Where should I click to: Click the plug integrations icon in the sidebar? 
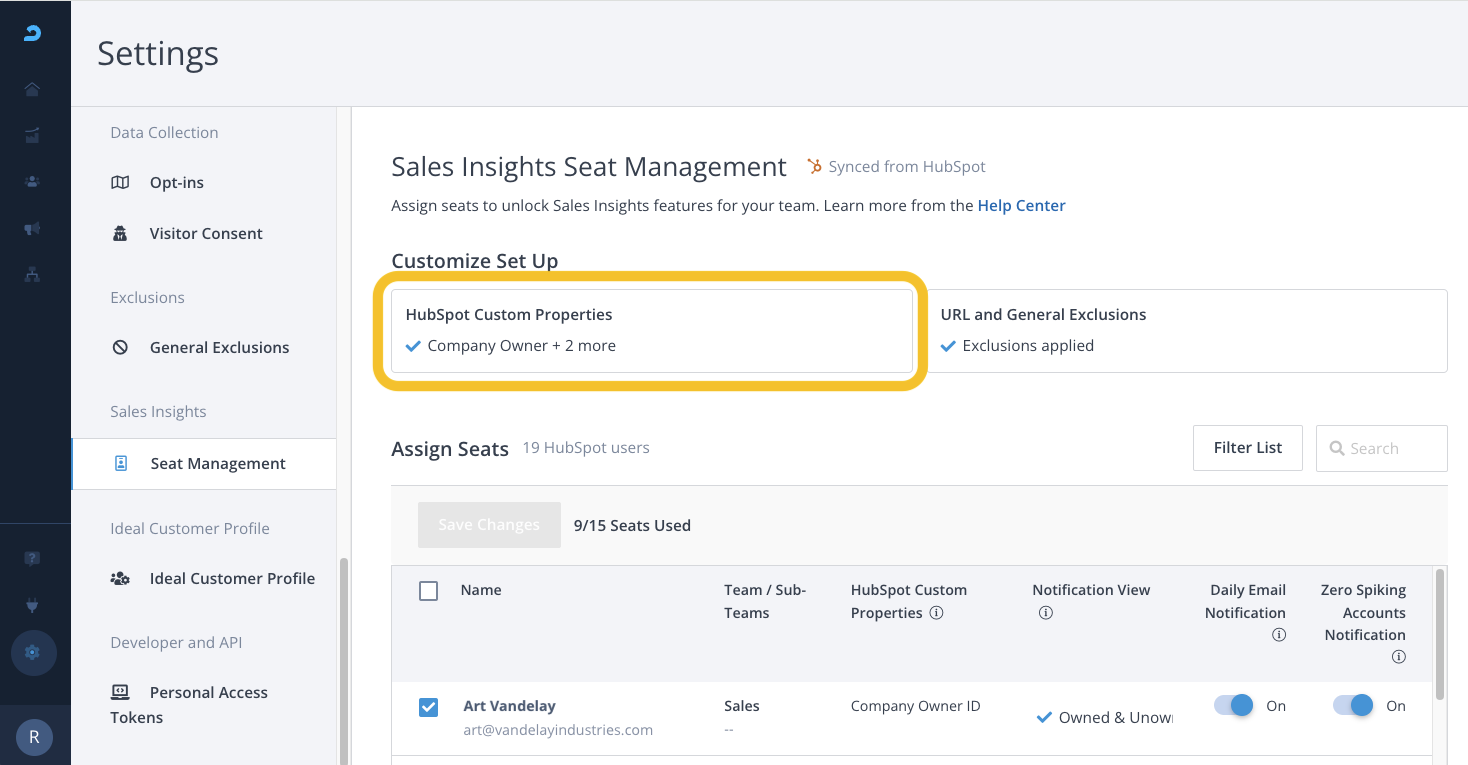pyautogui.click(x=32, y=605)
